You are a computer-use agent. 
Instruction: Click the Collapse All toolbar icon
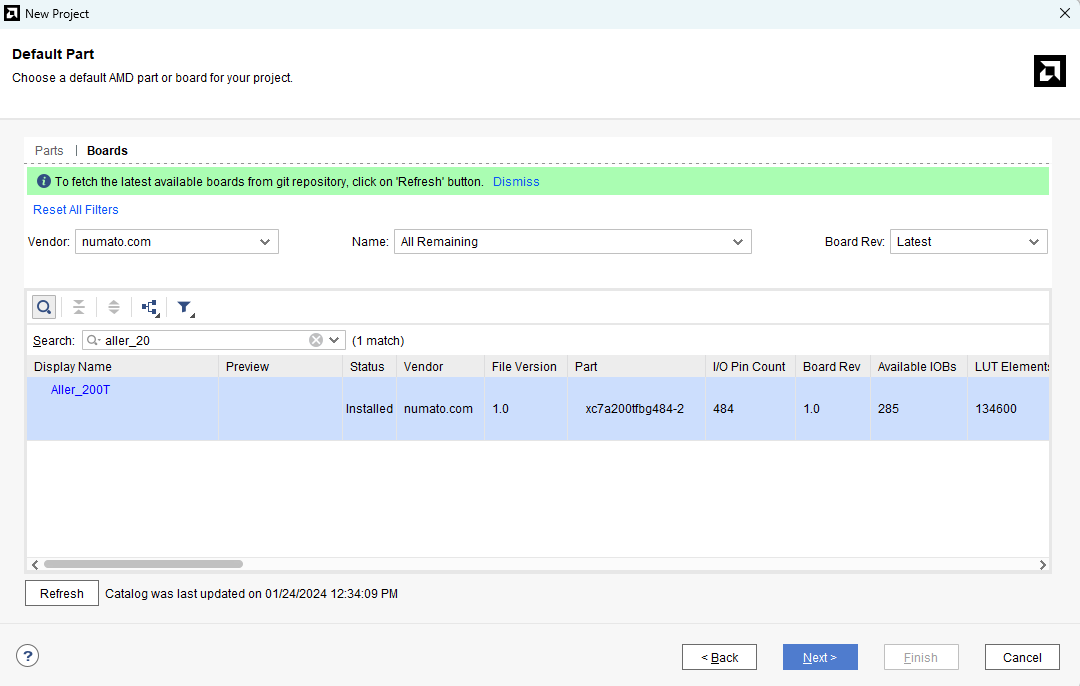click(x=79, y=307)
